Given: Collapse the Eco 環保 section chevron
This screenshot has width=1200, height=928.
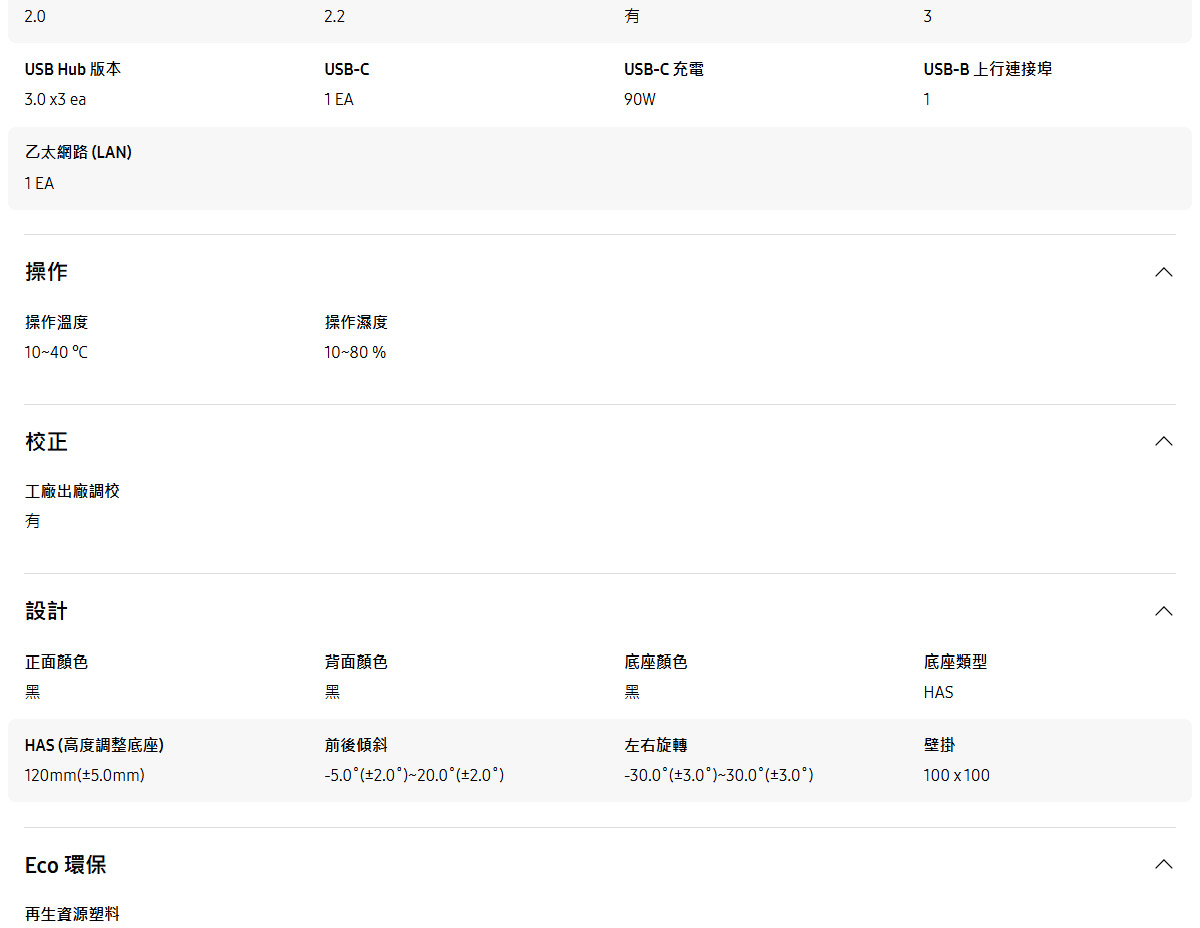Looking at the screenshot, I should [x=1163, y=863].
